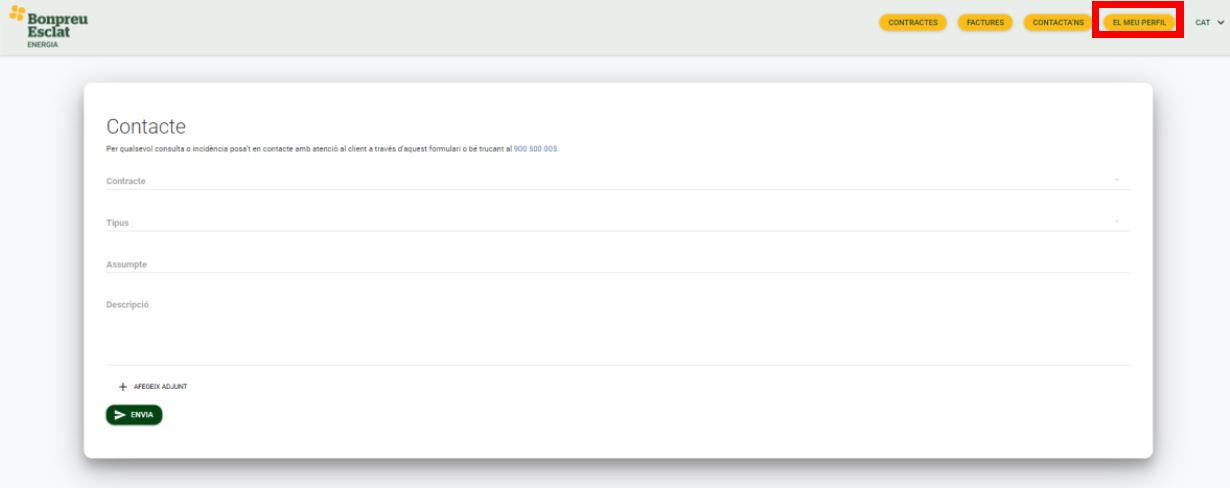
Task: Click the 900 500 005 phone link
Action: tap(536, 149)
